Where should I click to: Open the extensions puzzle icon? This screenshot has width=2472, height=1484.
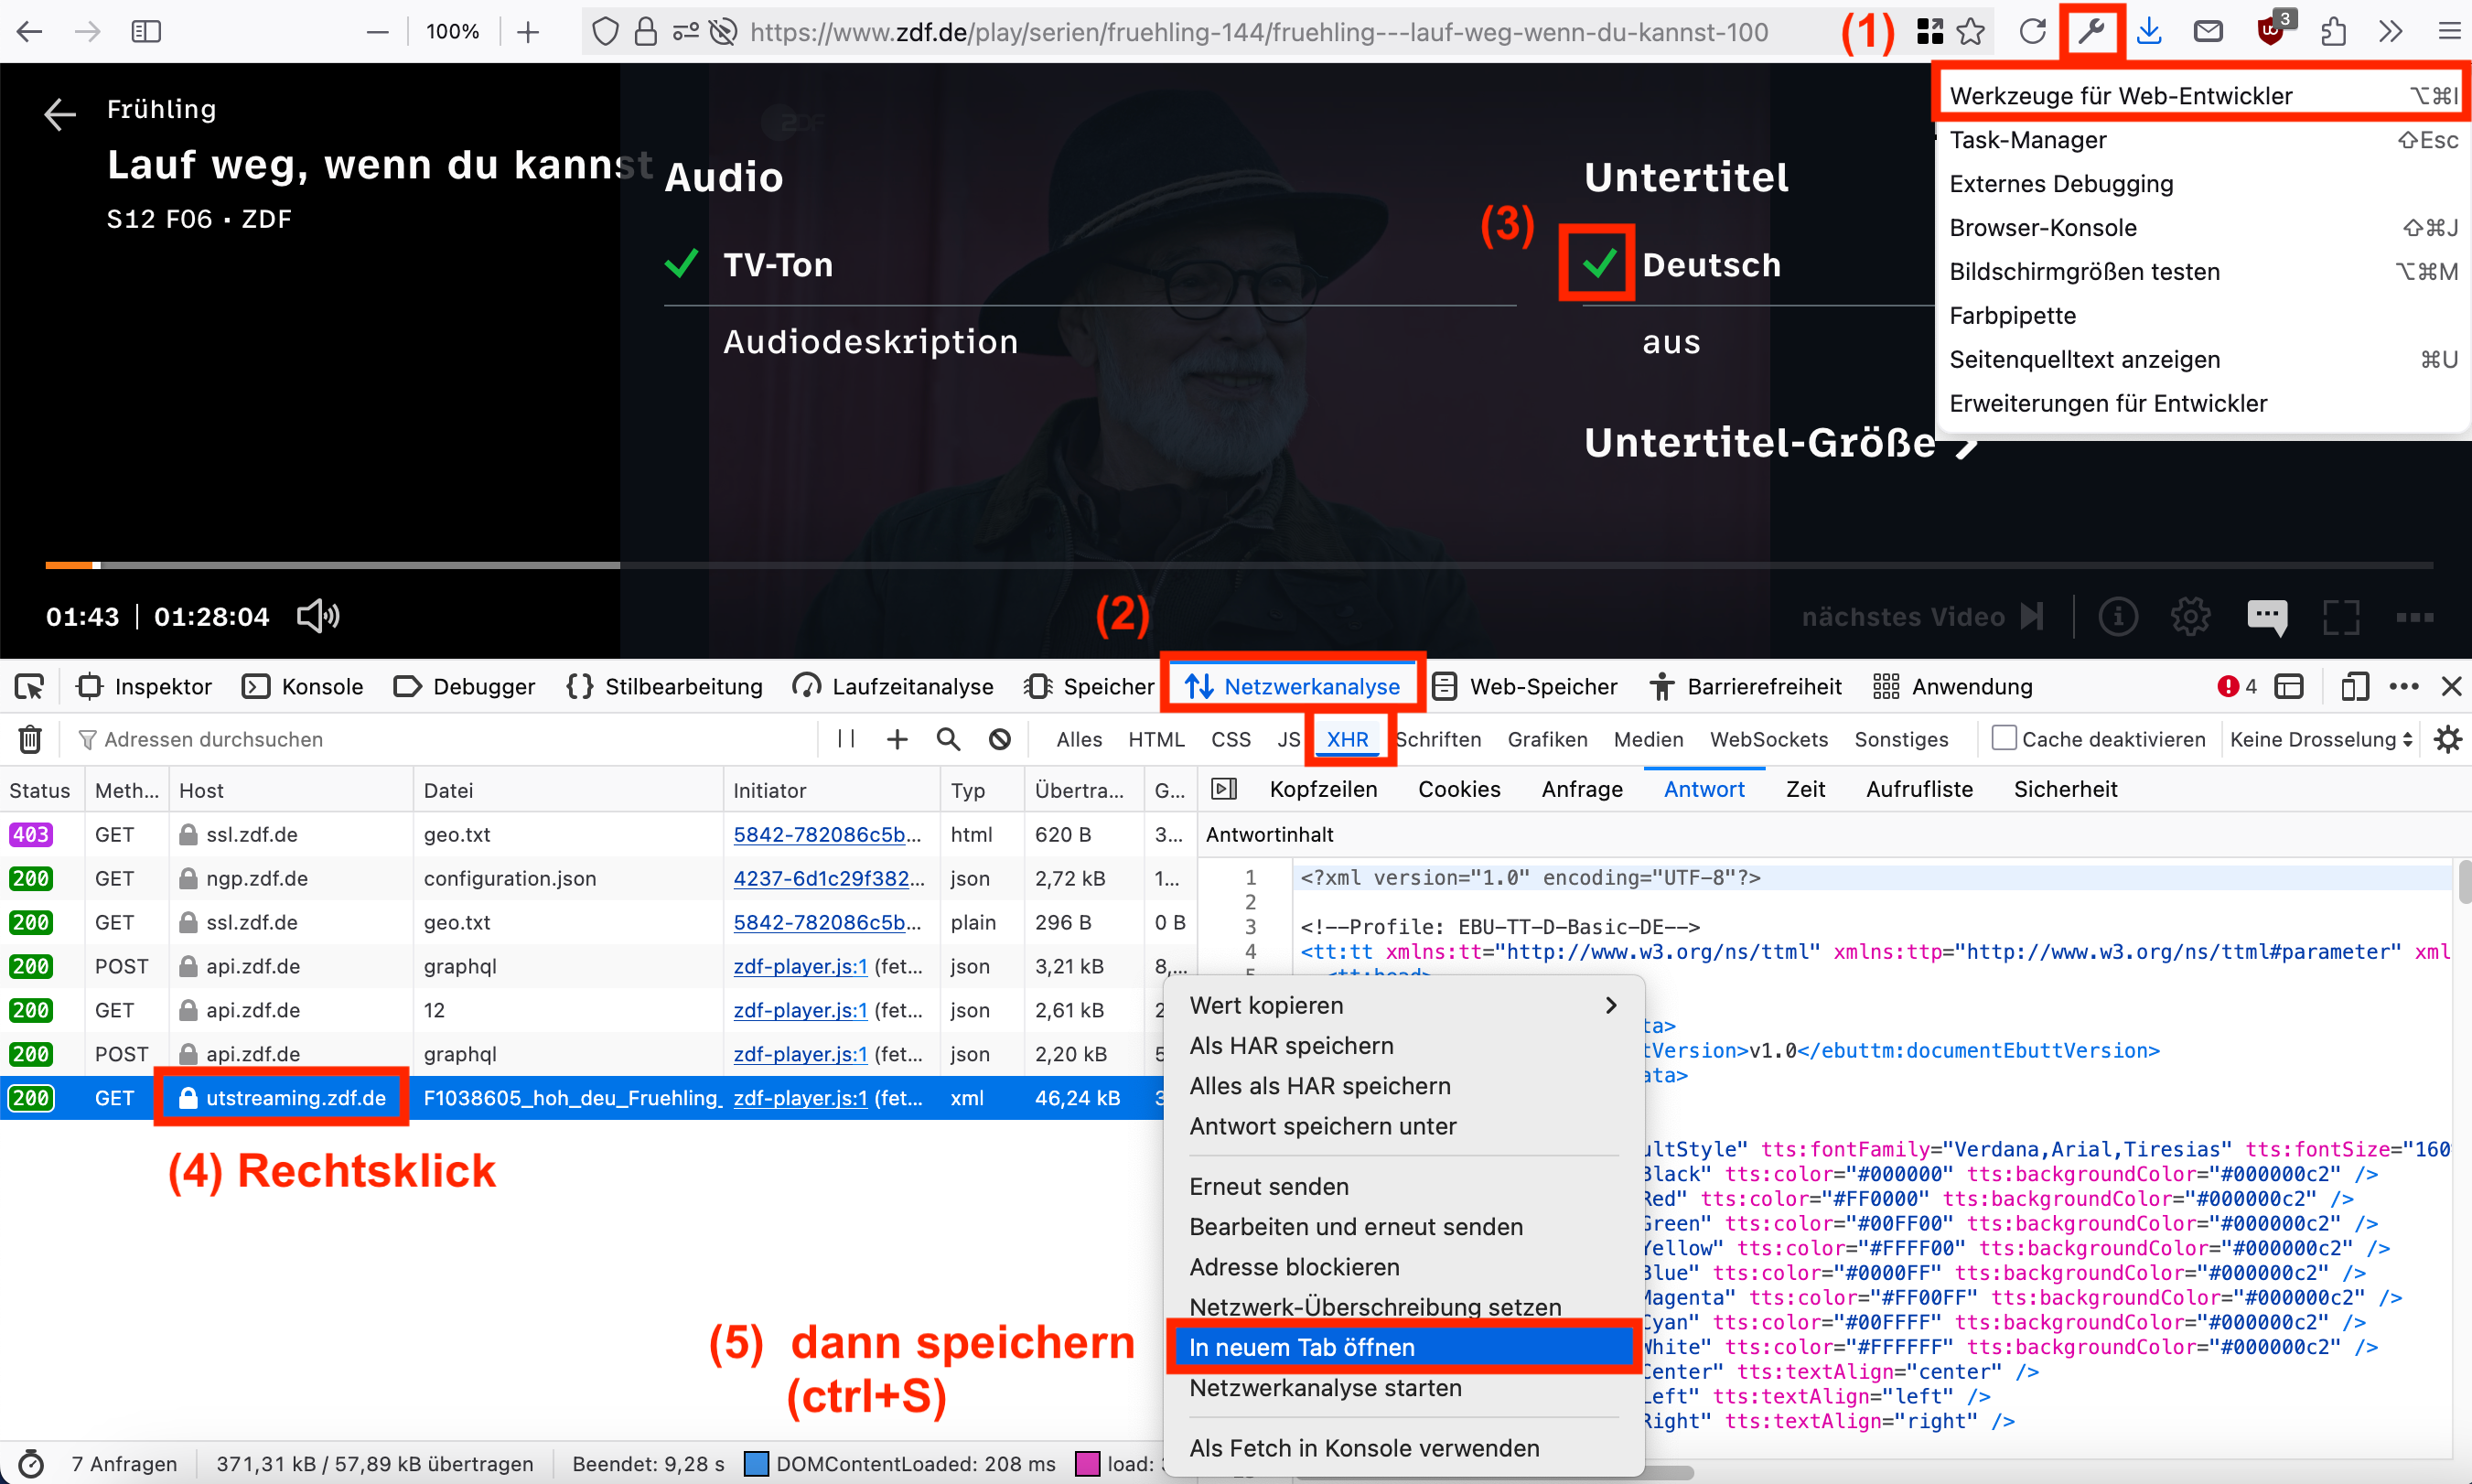tap(2332, 32)
